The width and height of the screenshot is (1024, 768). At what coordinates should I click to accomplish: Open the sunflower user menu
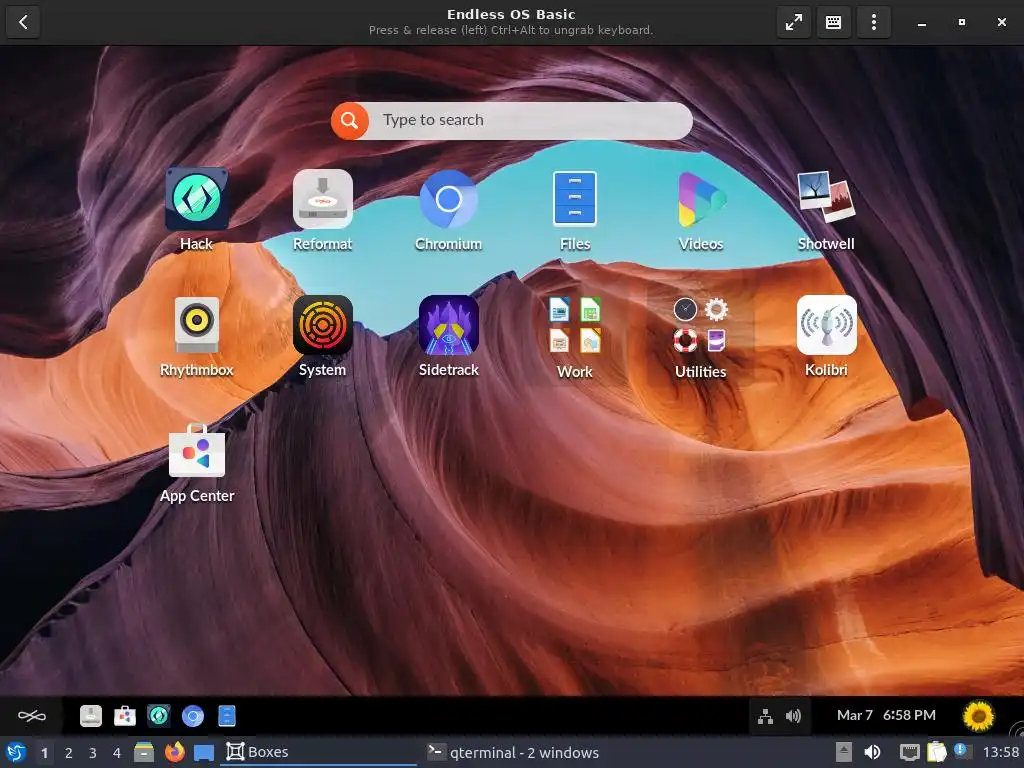tap(978, 716)
